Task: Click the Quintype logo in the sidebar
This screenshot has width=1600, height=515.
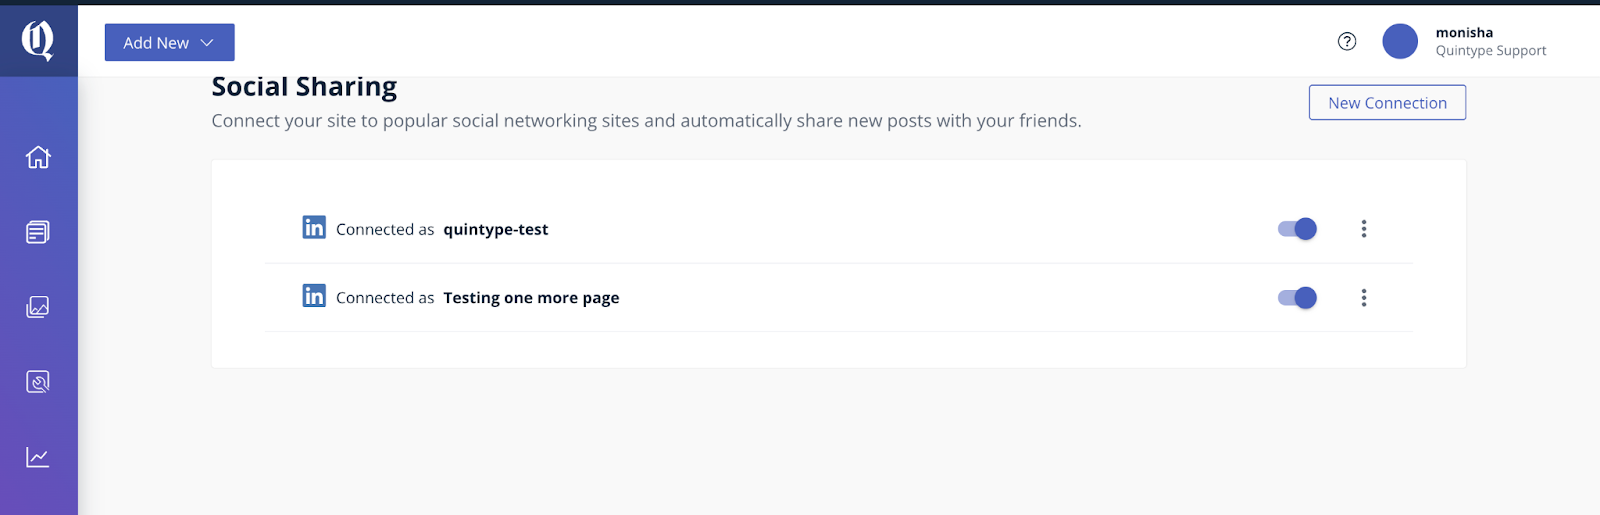Action: coord(38,41)
